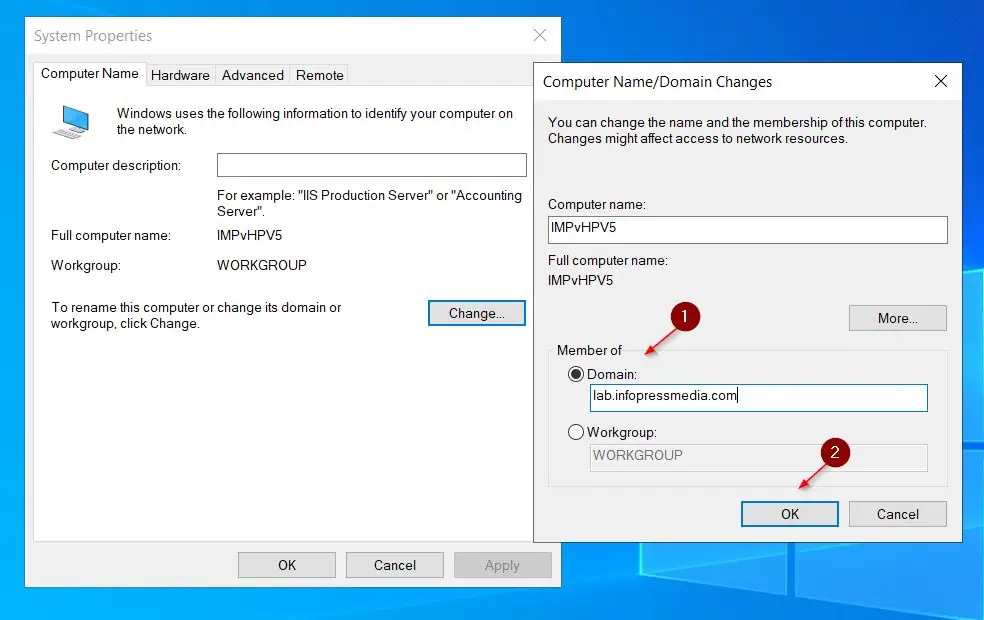Cancel the Computer Name/Domain Changes dialog

point(897,514)
